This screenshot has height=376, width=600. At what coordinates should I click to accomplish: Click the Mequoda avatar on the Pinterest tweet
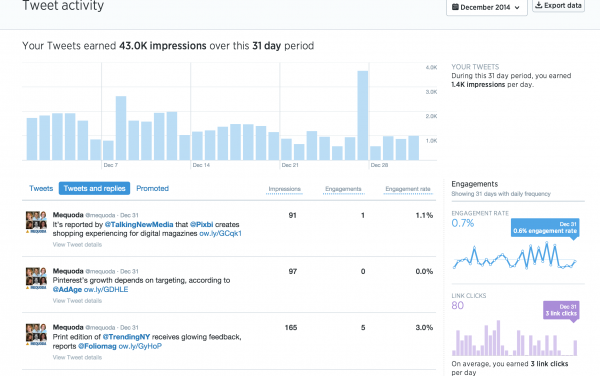36,278
